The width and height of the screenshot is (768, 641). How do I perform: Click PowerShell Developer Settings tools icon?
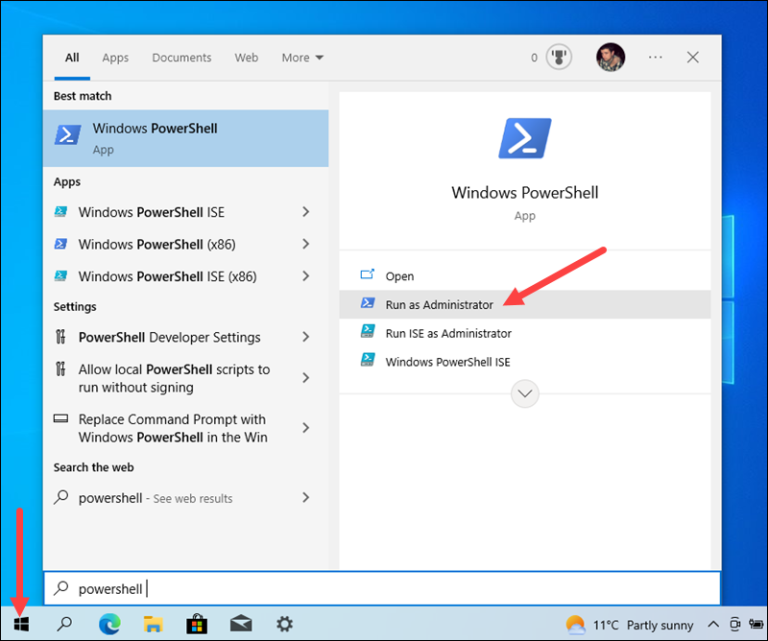click(60, 337)
